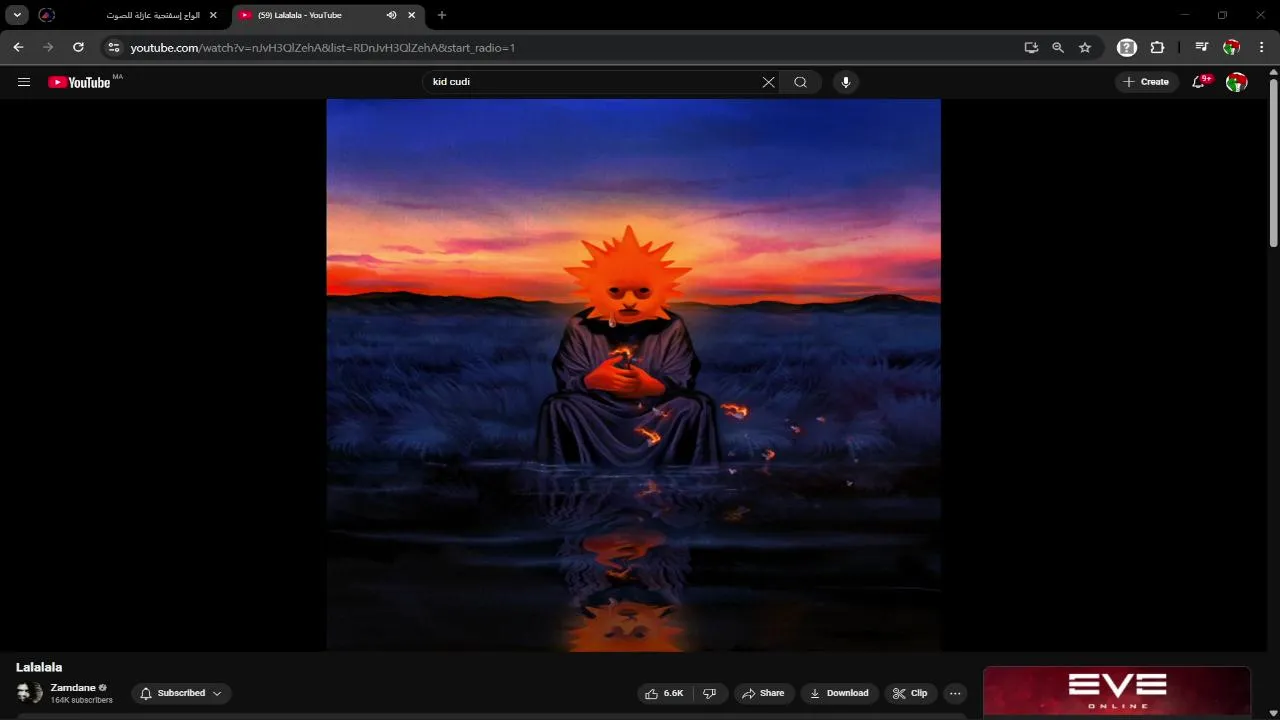Open the EVE Online ad banner

click(1116, 691)
